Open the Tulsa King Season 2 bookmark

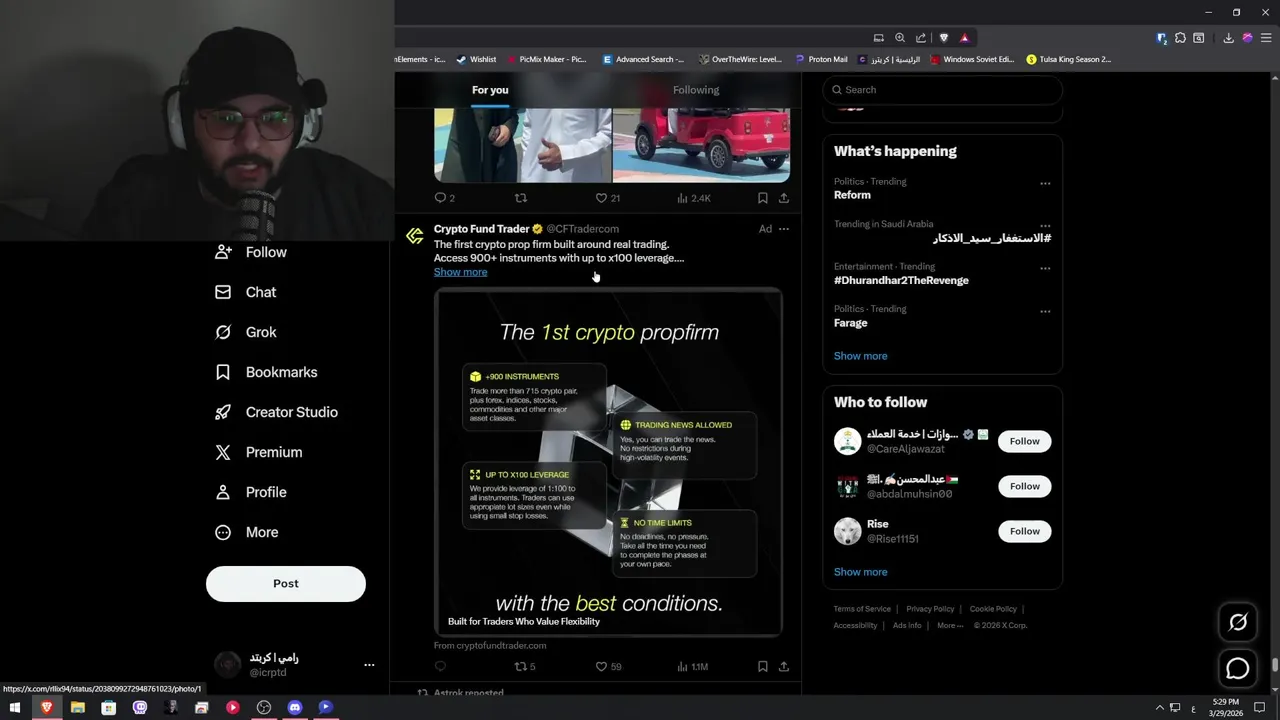tap(1069, 59)
